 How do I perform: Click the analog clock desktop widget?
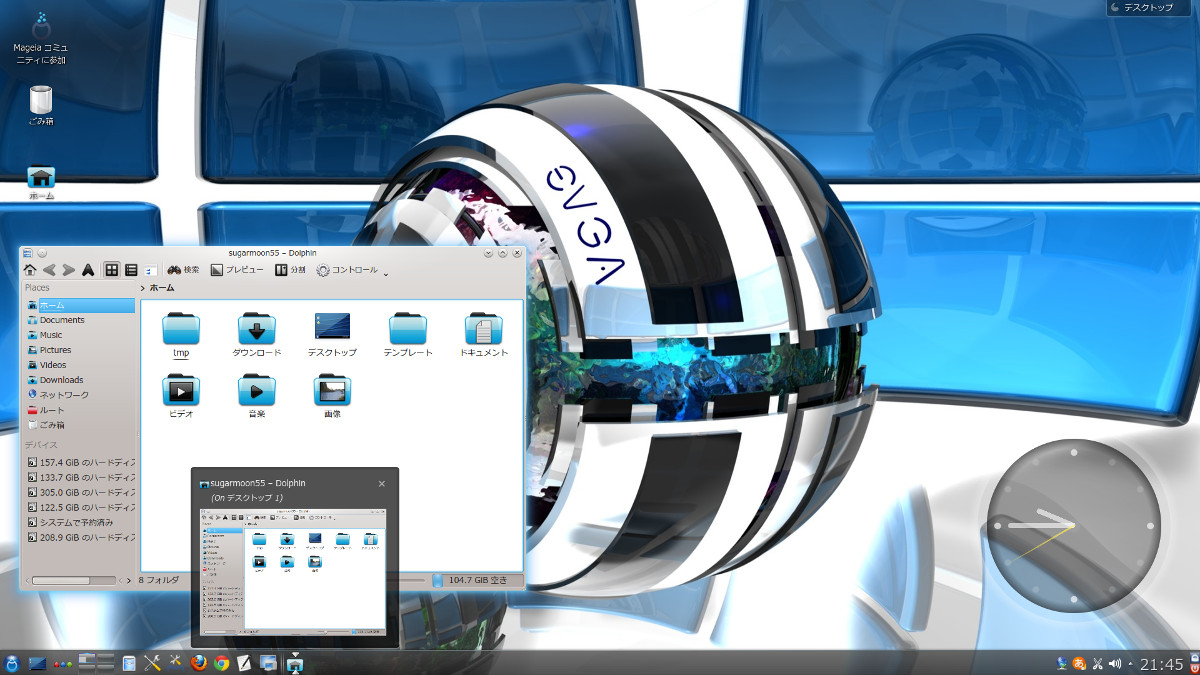pos(1074,525)
